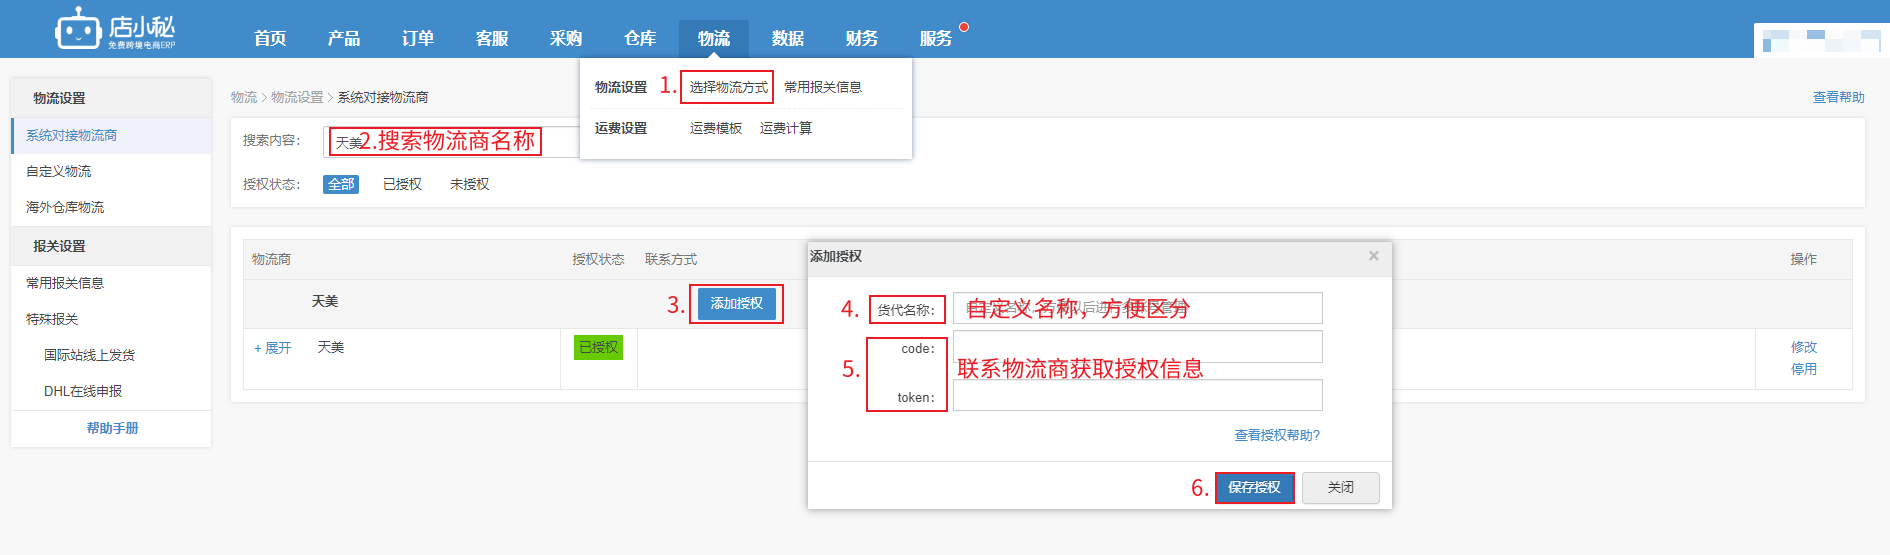Click the 店小秘 robot logo

[x=115, y=28]
